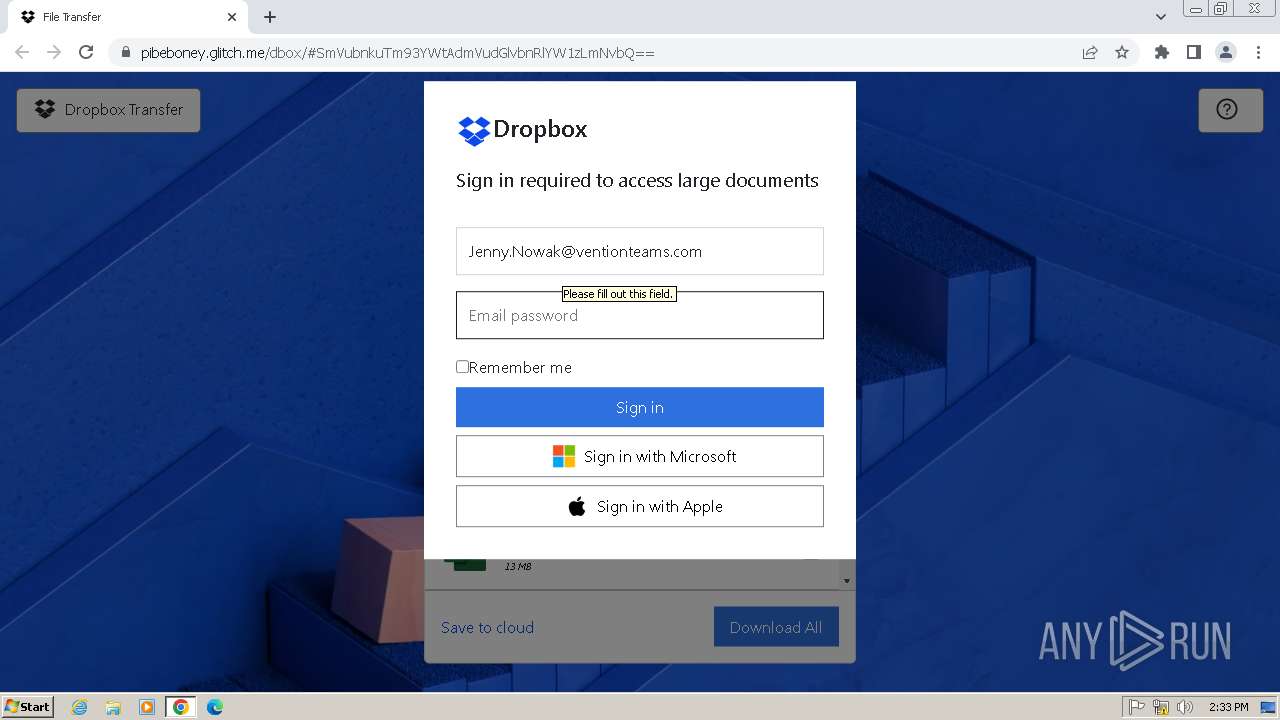Image resolution: width=1280 pixels, height=720 pixels.
Task: Open Internet Explorer from taskbar
Action: click(80, 707)
